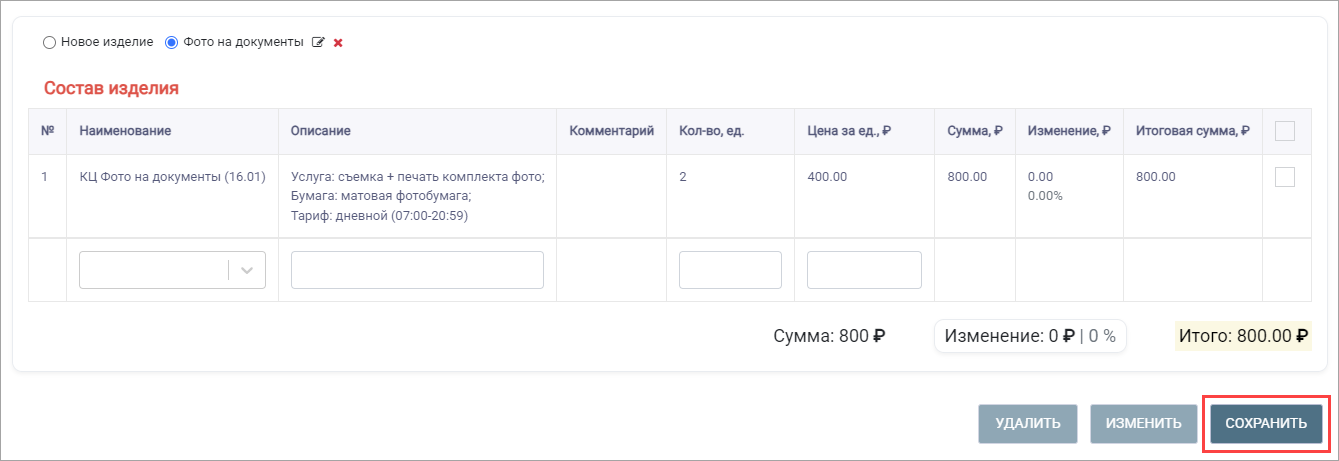Click the УДАЛИТЬ button
This screenshot has width=1339, height=461.
point(1028,424)
